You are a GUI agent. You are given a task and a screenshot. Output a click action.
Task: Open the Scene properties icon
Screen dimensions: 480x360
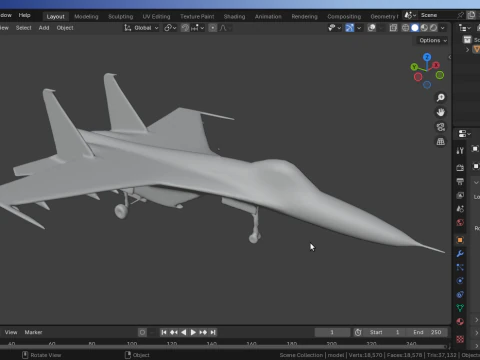tap(460, 209)
